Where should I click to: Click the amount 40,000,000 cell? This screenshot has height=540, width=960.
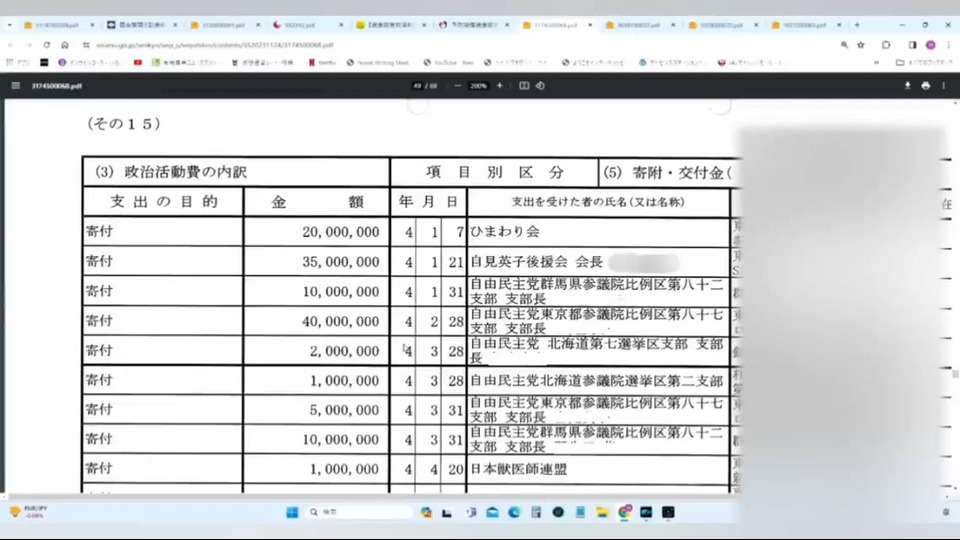(316, 321)
